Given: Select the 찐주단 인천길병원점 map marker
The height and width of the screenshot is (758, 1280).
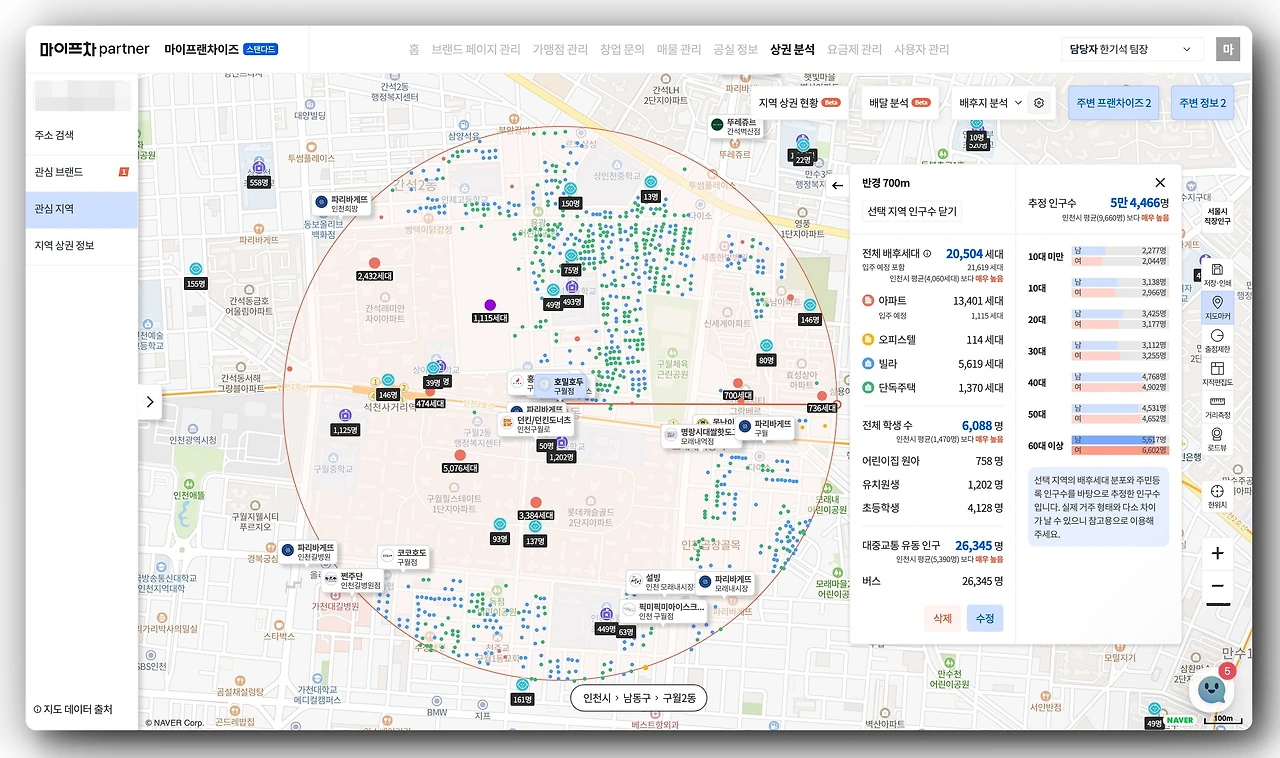Looking at the screenshot, I should (x=352, y=581).
